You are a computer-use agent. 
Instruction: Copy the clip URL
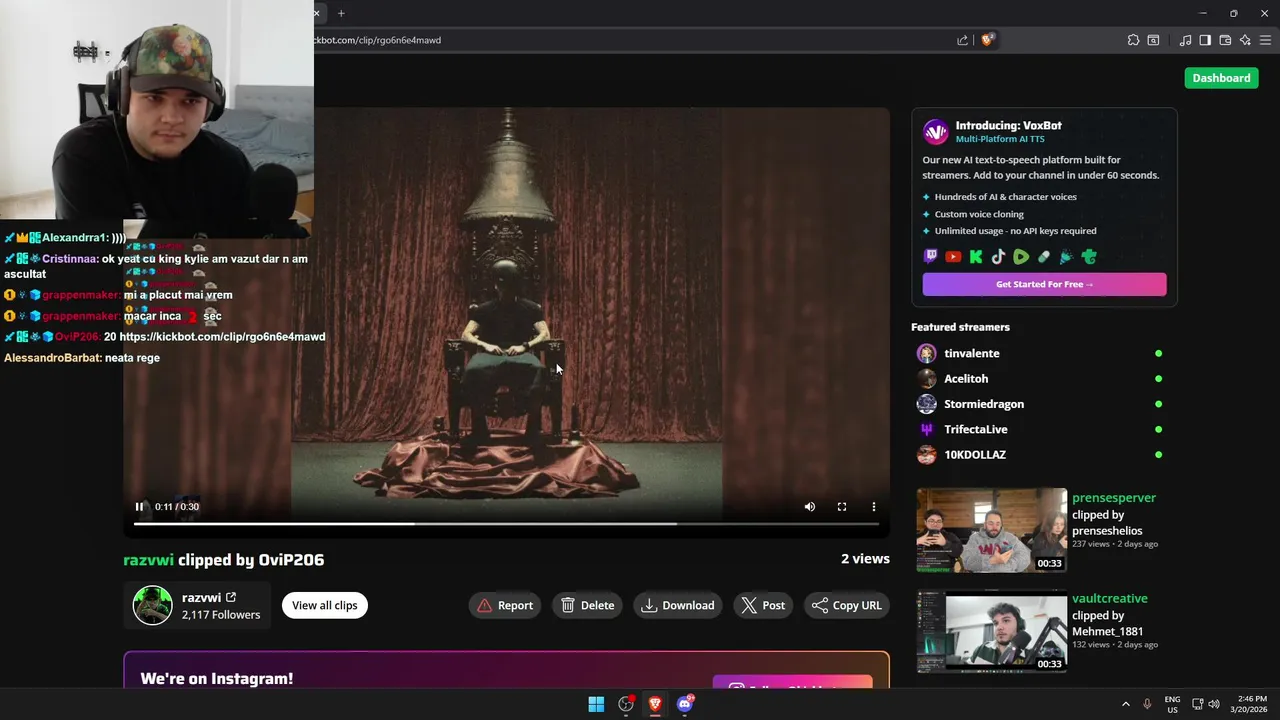847,605
